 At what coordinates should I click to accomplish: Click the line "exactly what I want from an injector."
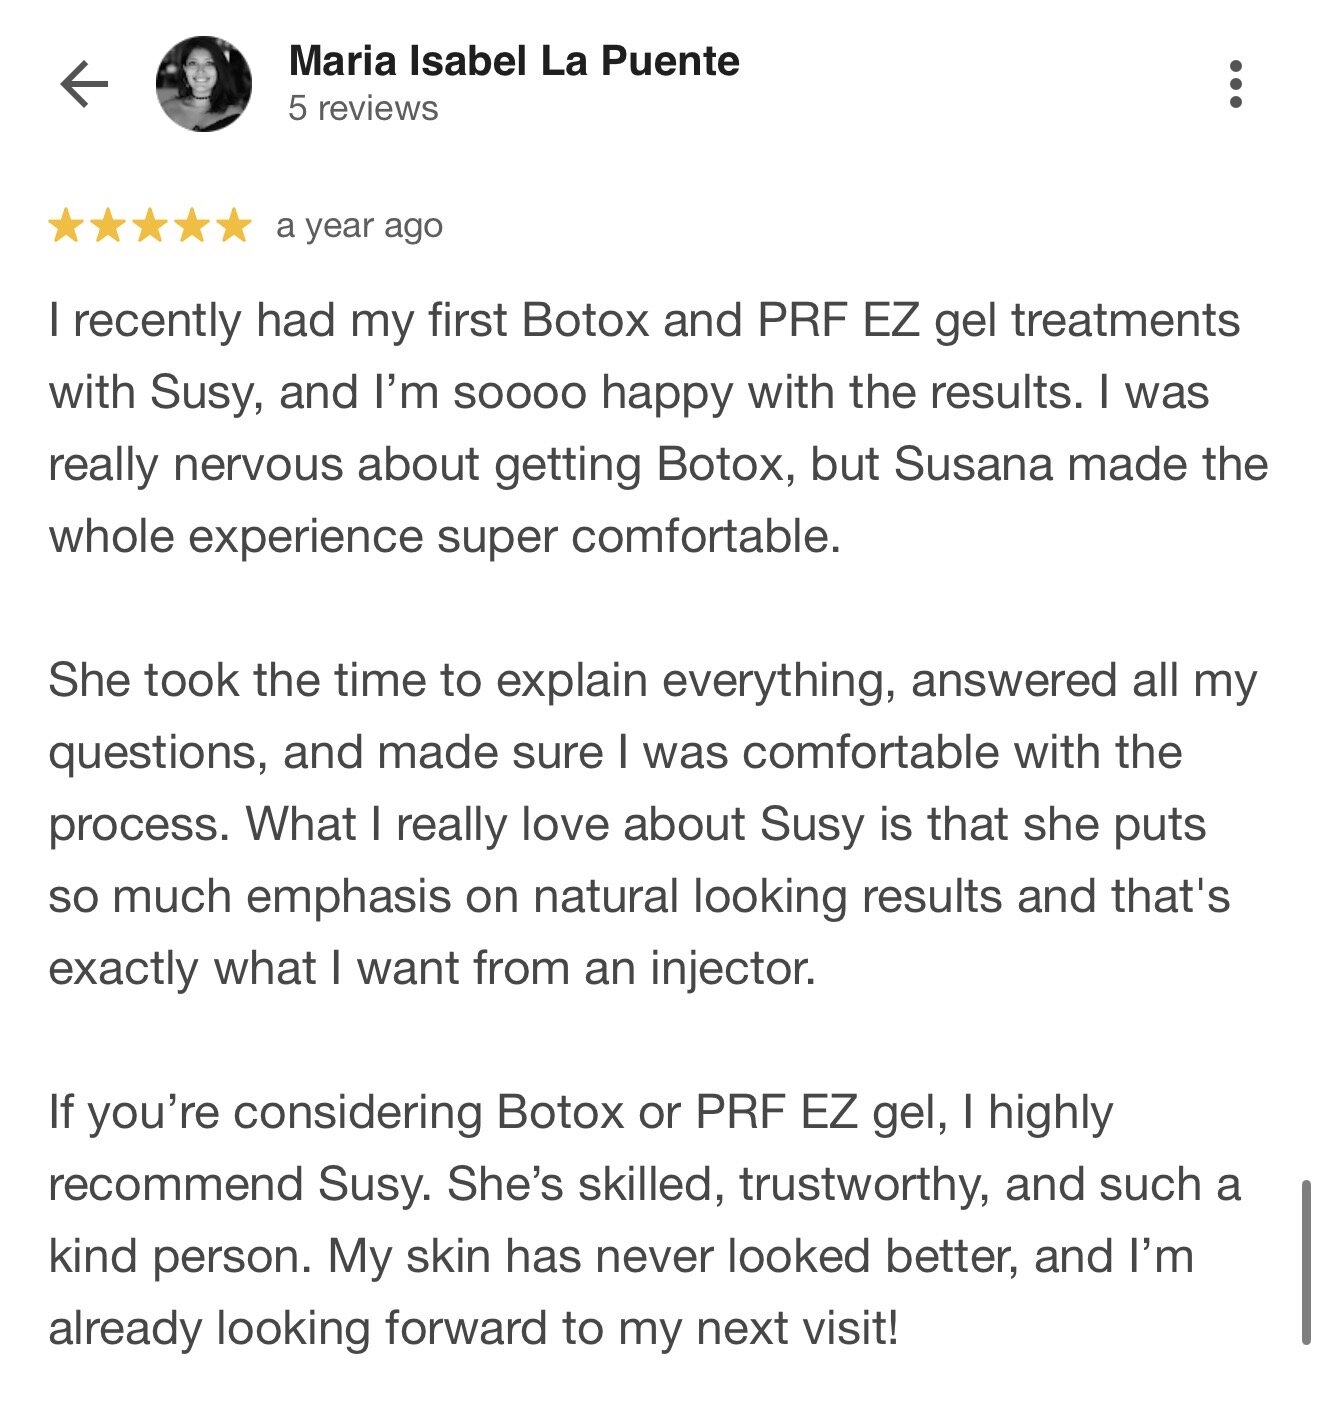point(432,969)
